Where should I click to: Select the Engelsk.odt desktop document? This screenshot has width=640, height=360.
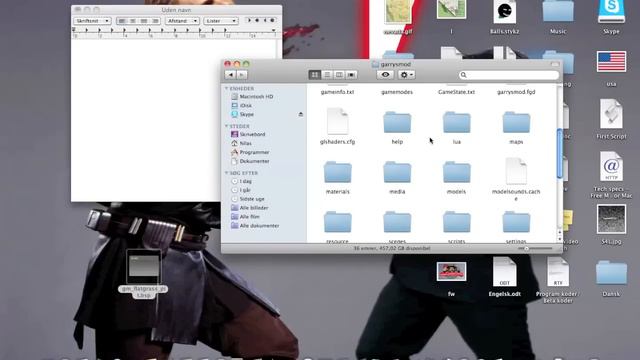coord(504,272)
